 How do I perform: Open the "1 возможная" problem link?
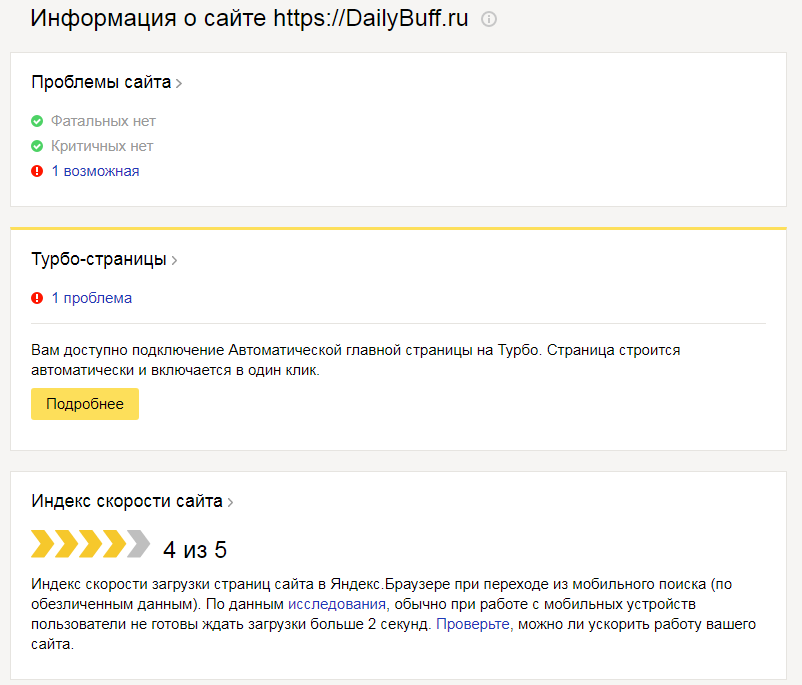[95, 171]
